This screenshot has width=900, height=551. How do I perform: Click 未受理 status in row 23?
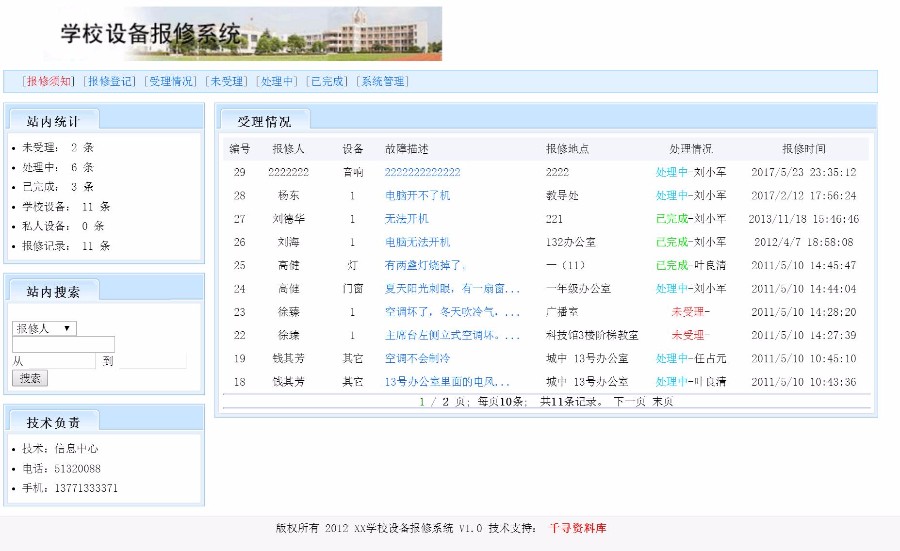[x=690, y=312]
